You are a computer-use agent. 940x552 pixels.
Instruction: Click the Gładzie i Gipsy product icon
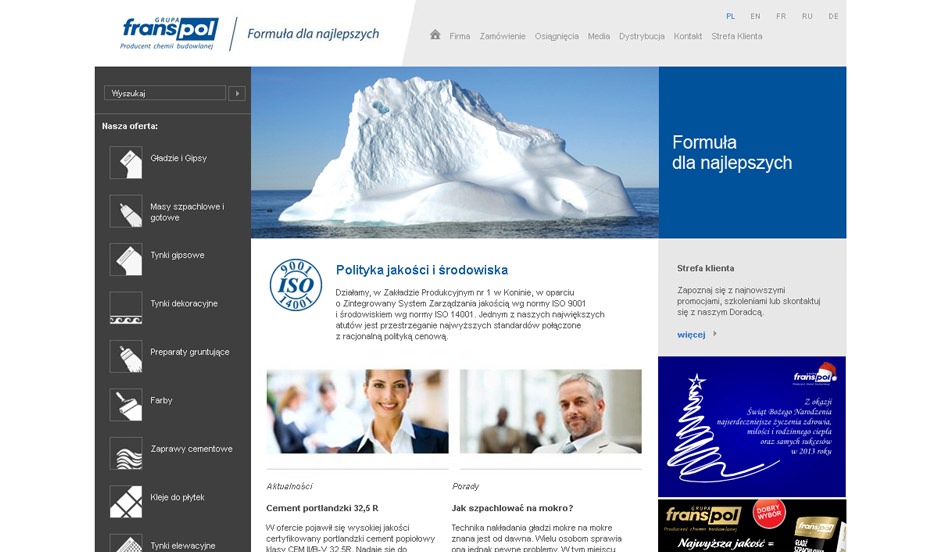126,162
